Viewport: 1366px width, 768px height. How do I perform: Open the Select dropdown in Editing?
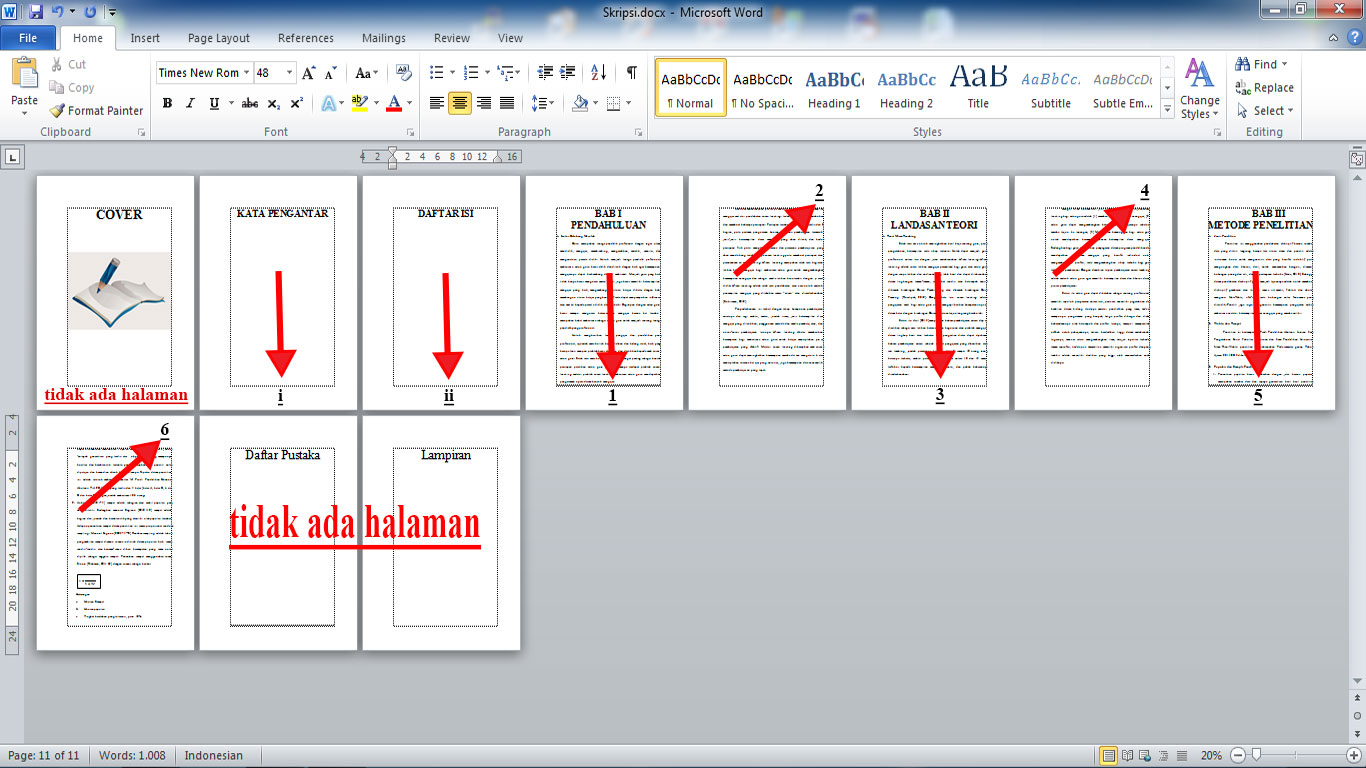tap(1266, 110)
